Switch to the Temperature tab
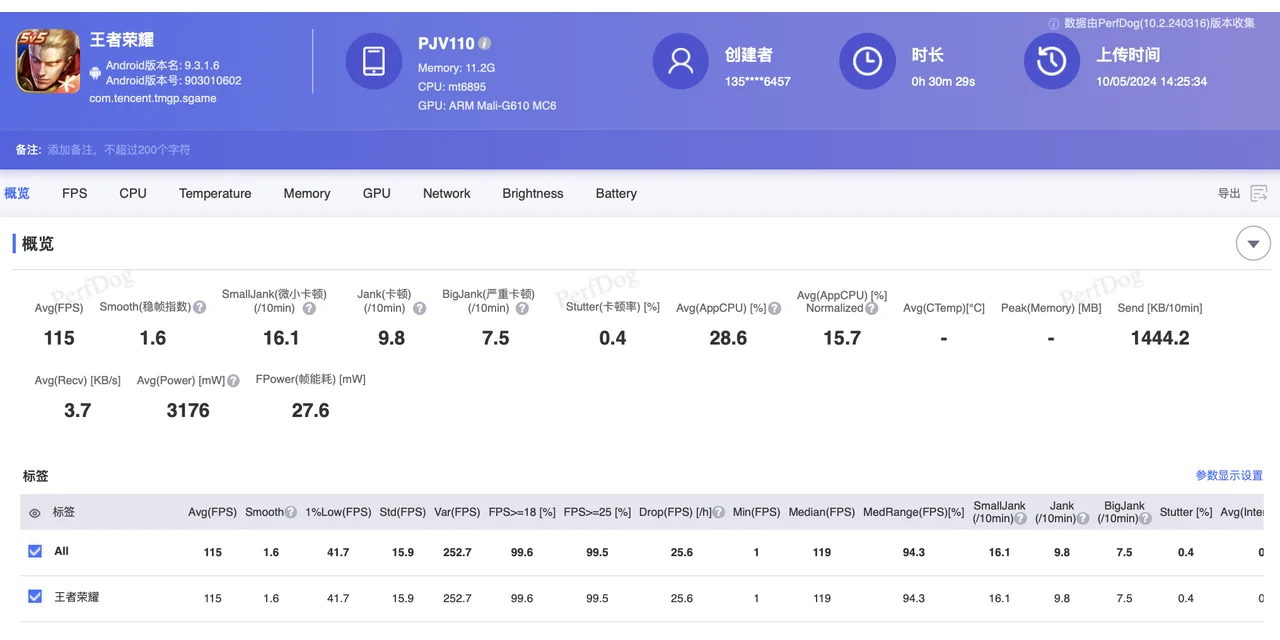This screenshot has height=640, width=1280. [215, 193]
